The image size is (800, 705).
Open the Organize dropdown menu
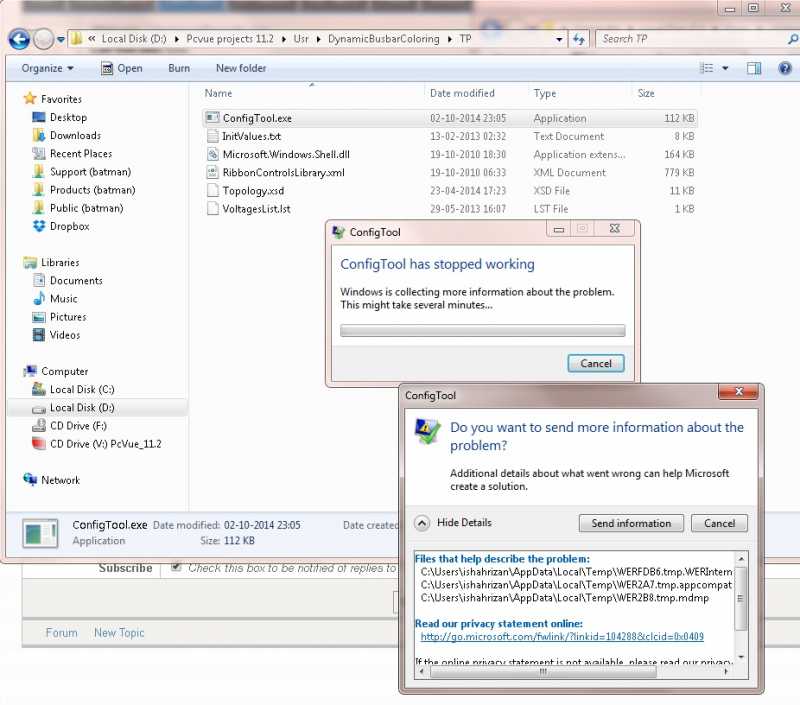click(x=47, y=68)
